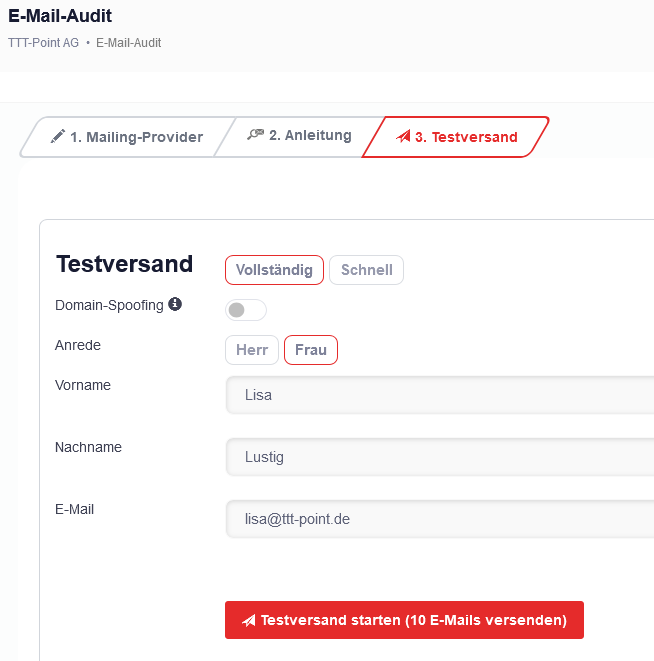Start test send of 10 emails
This screenshot has width=654, height=661.
pos(404,620)
